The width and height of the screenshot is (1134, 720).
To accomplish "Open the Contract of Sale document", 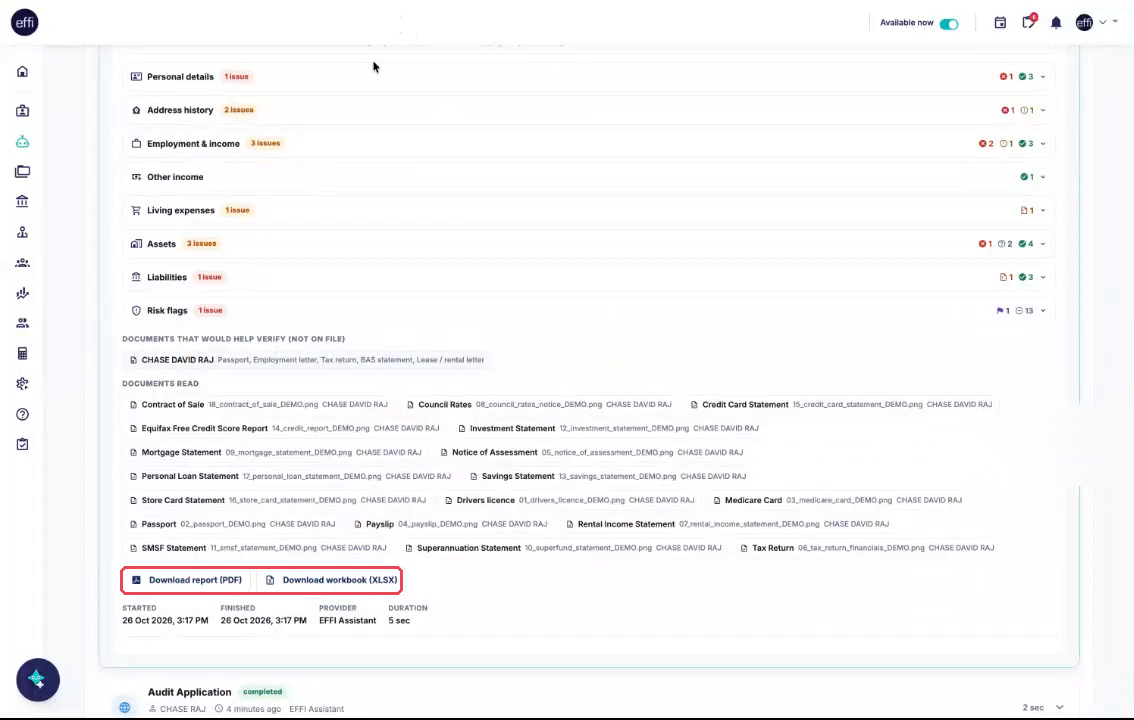I will 259,405.
